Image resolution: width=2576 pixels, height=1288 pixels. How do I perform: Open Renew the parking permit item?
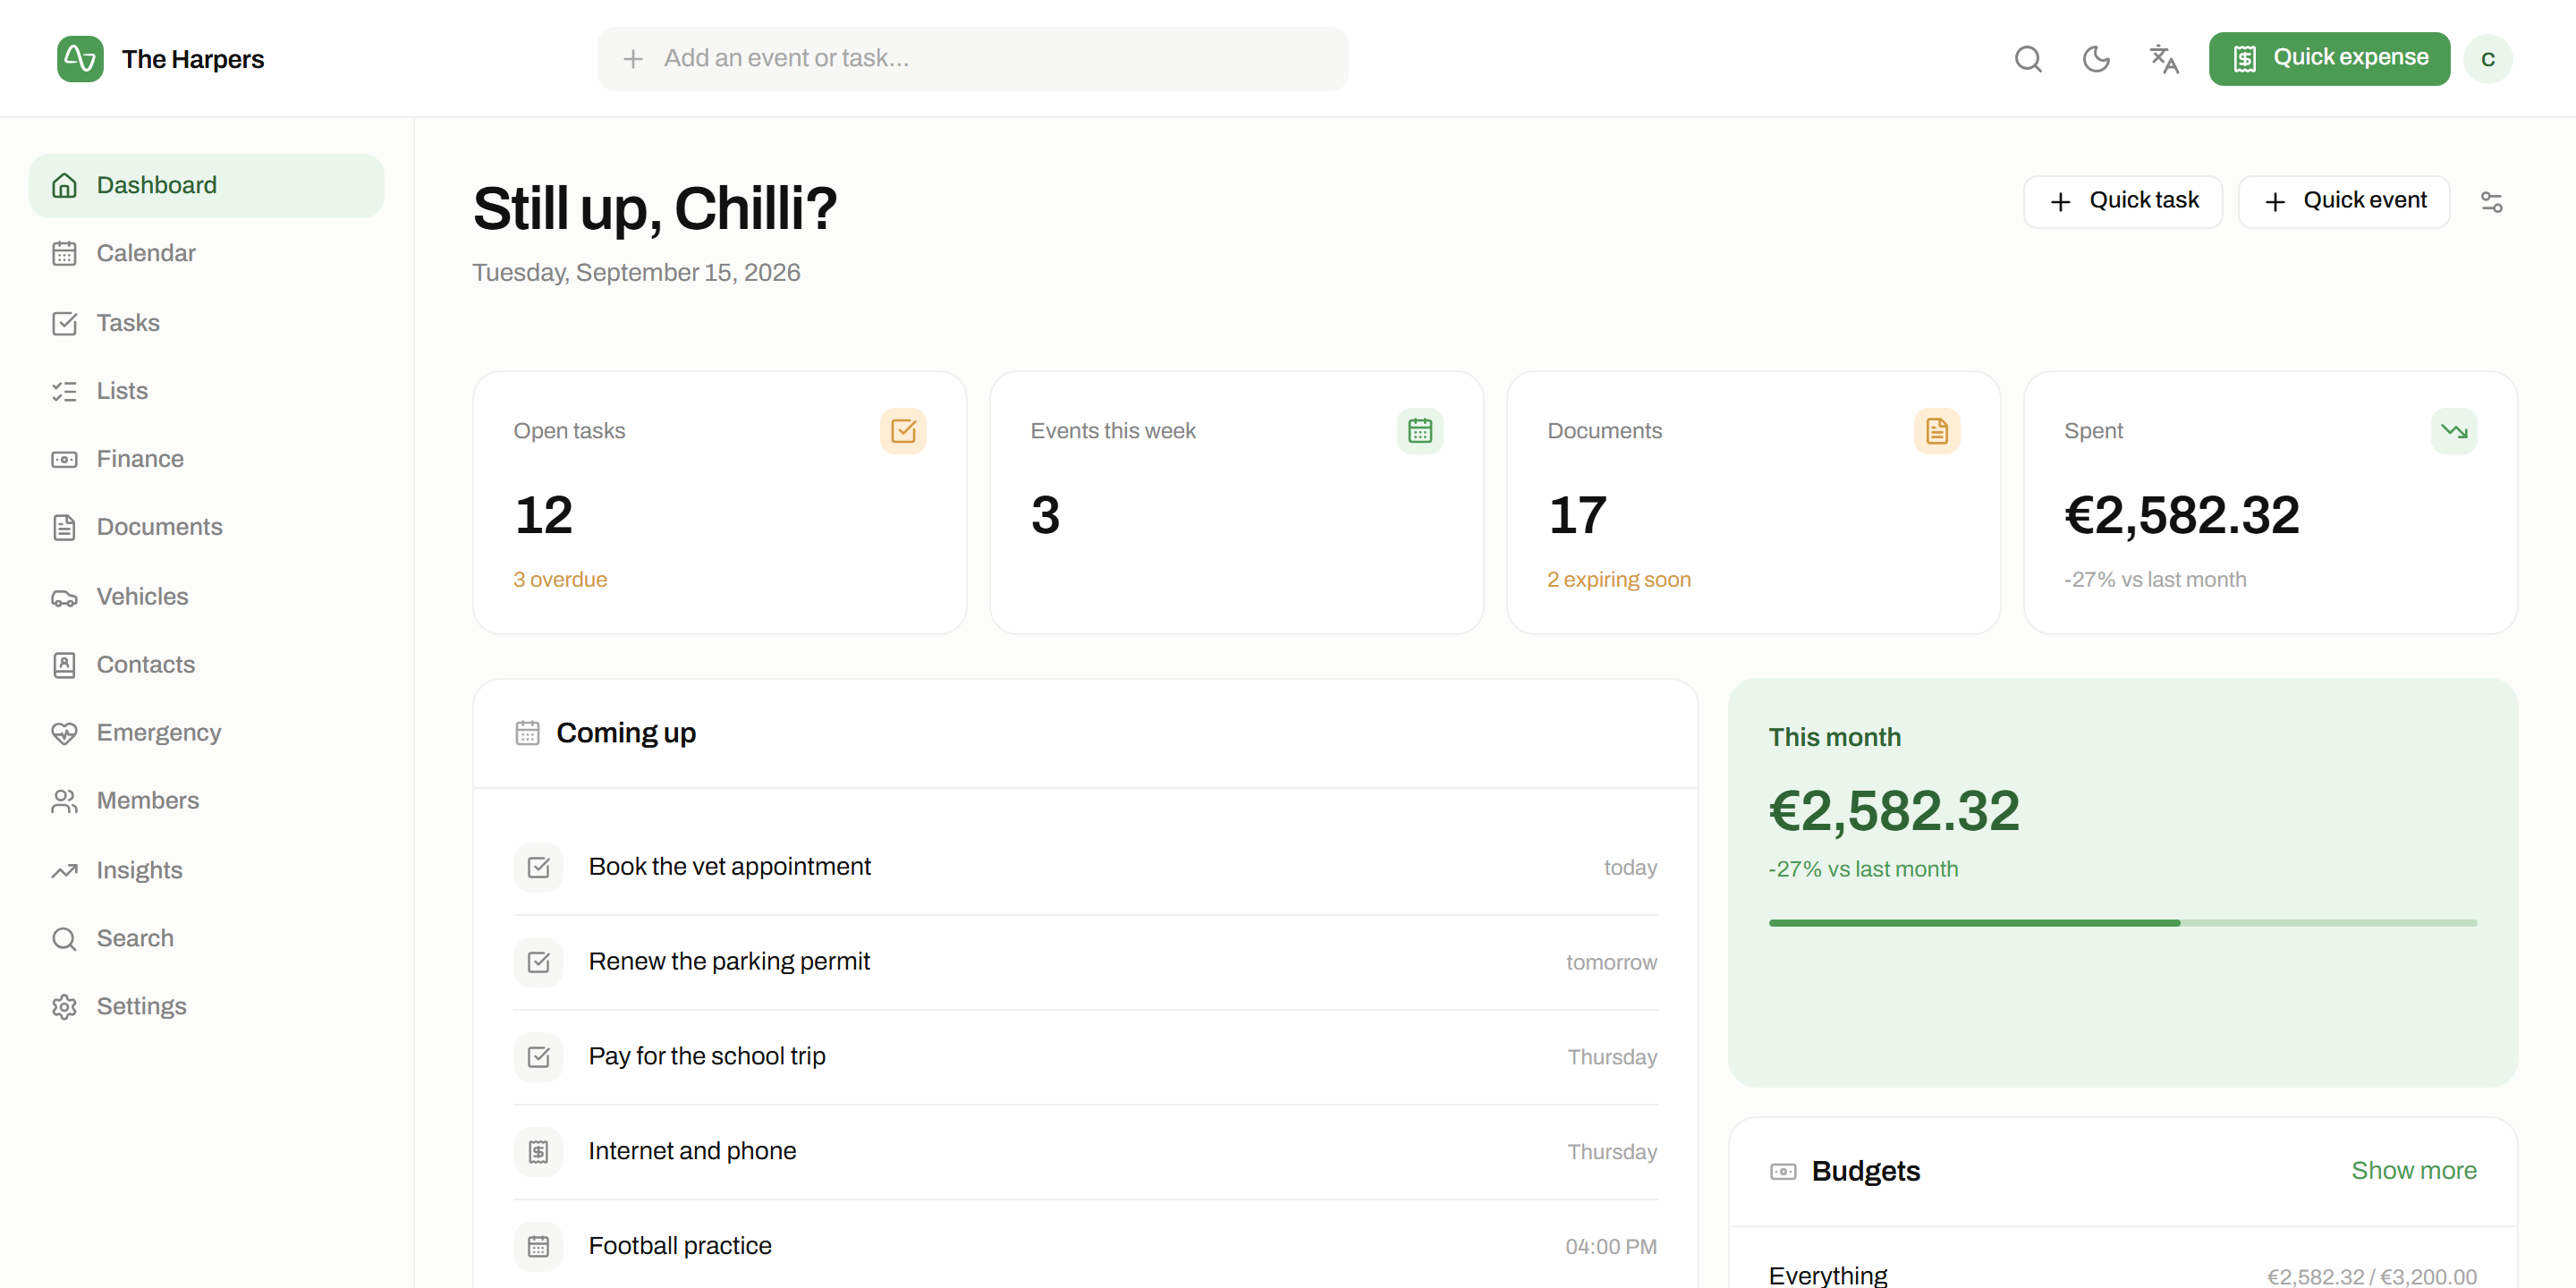click(1085, 962)
